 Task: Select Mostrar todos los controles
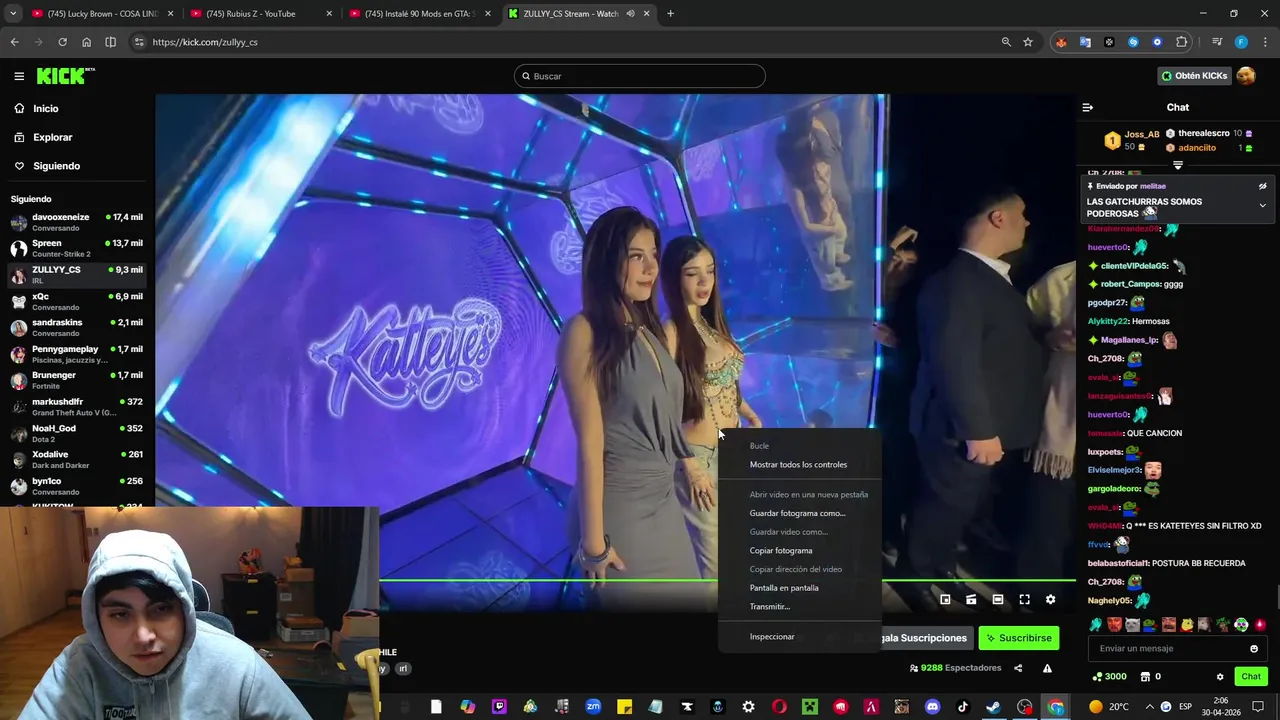(x=798, y=465)
